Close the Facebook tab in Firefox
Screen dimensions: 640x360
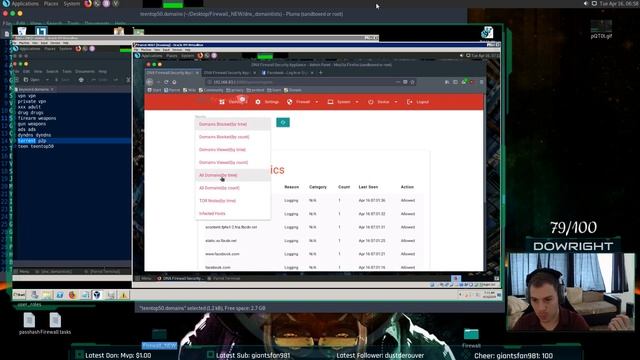point(312,73)
